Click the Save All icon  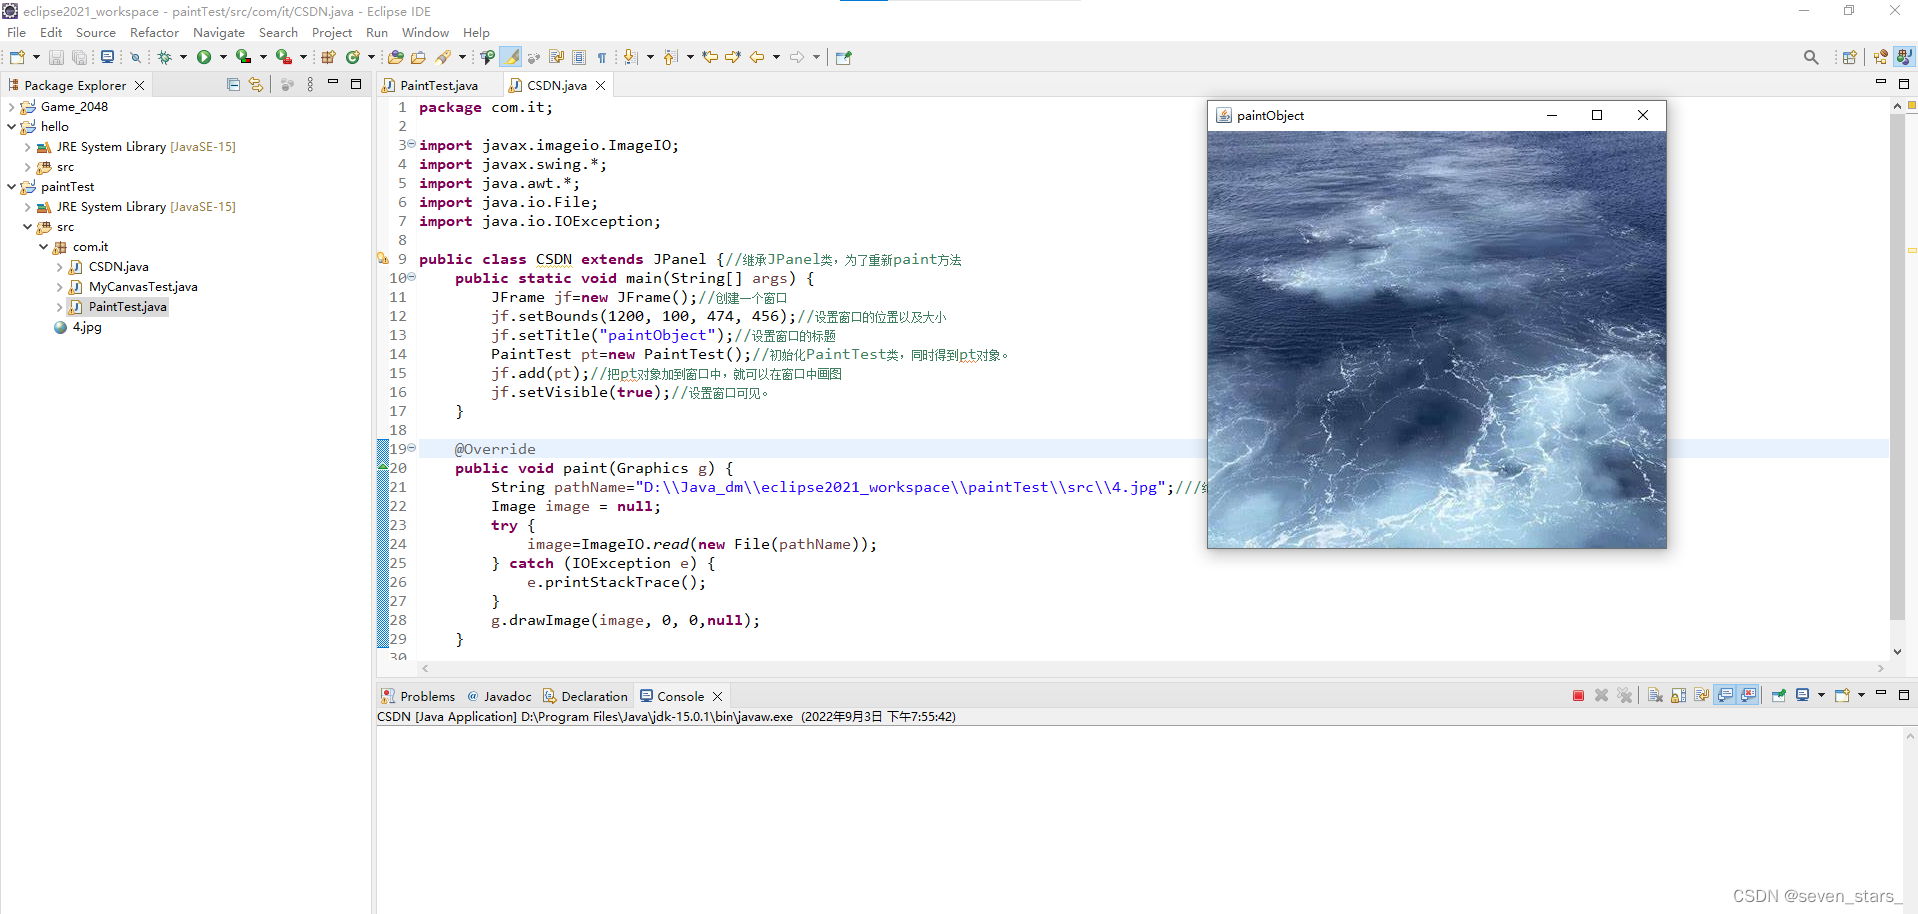point(79,57)
